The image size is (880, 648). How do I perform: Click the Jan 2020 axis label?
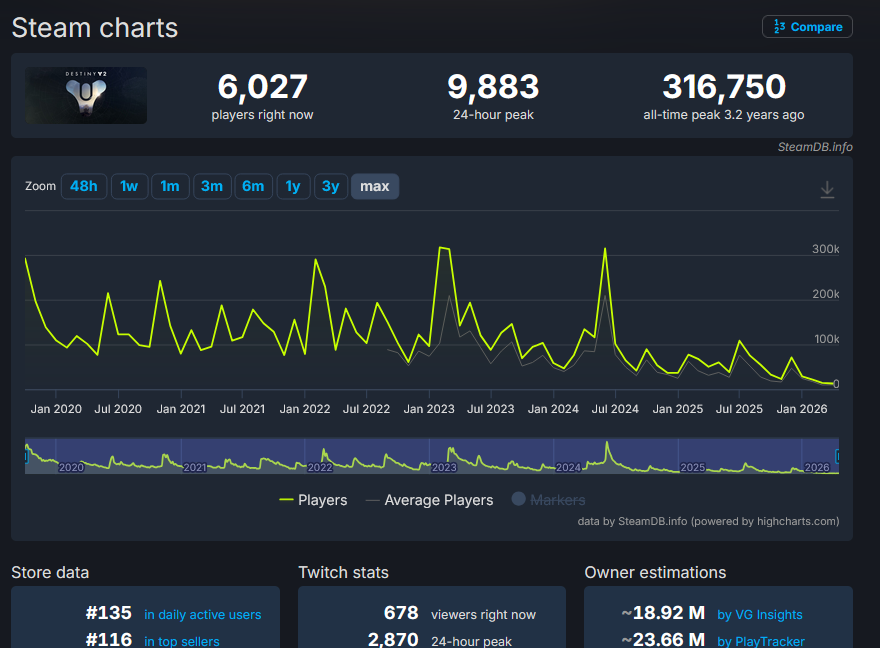coord(56,409)
